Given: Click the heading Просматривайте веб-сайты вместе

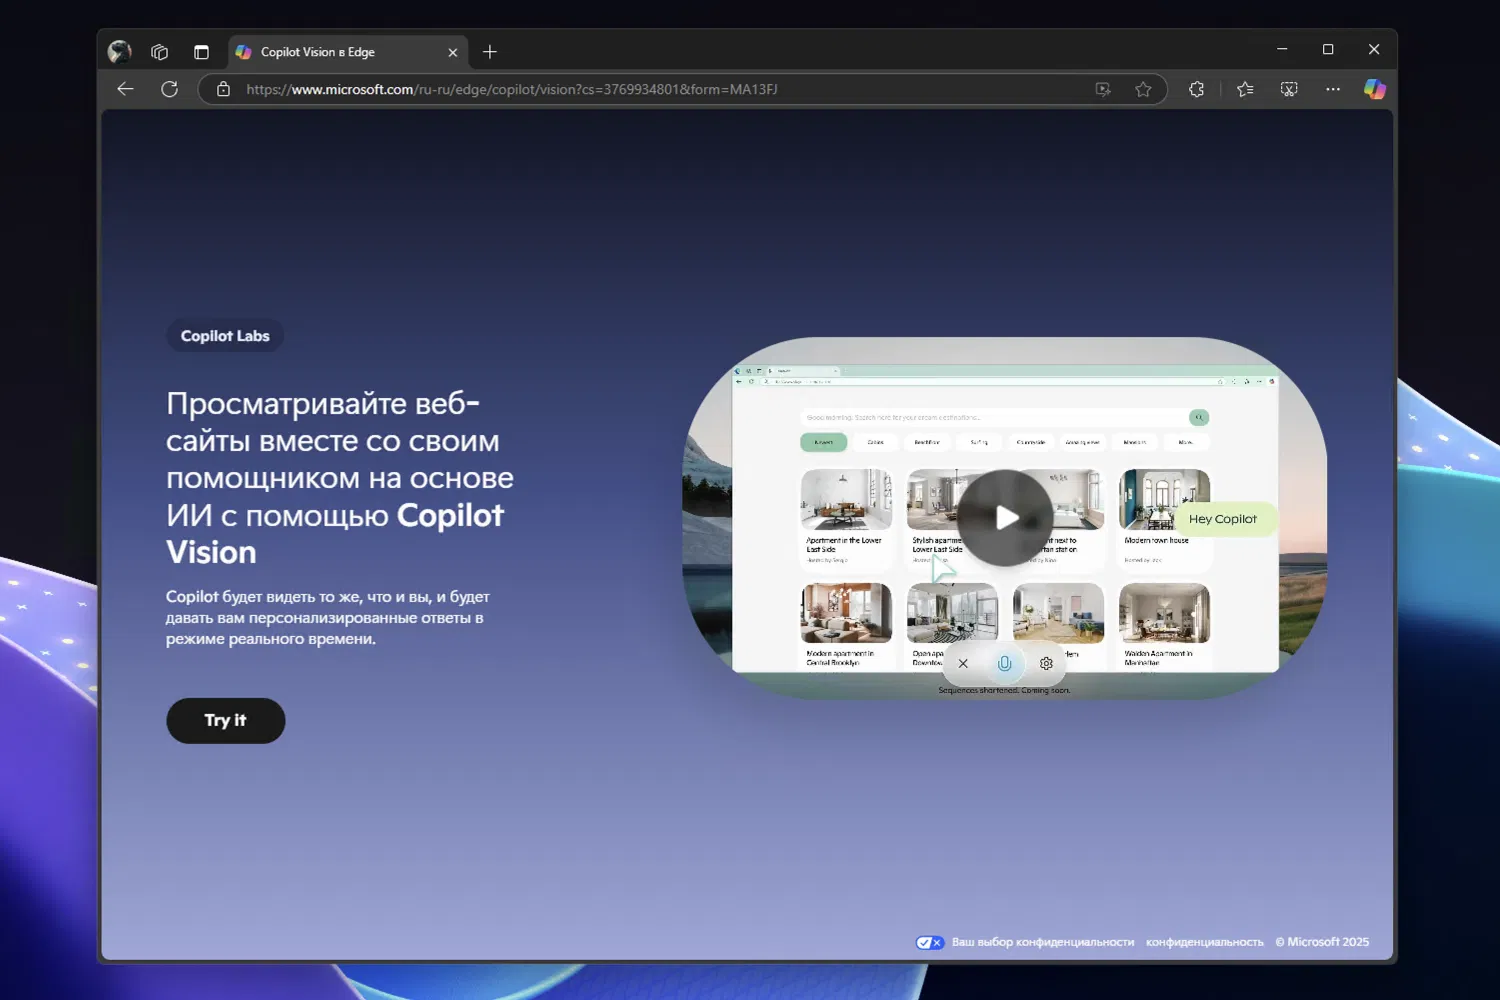Looking at the screenshot, I should [340, 477].
